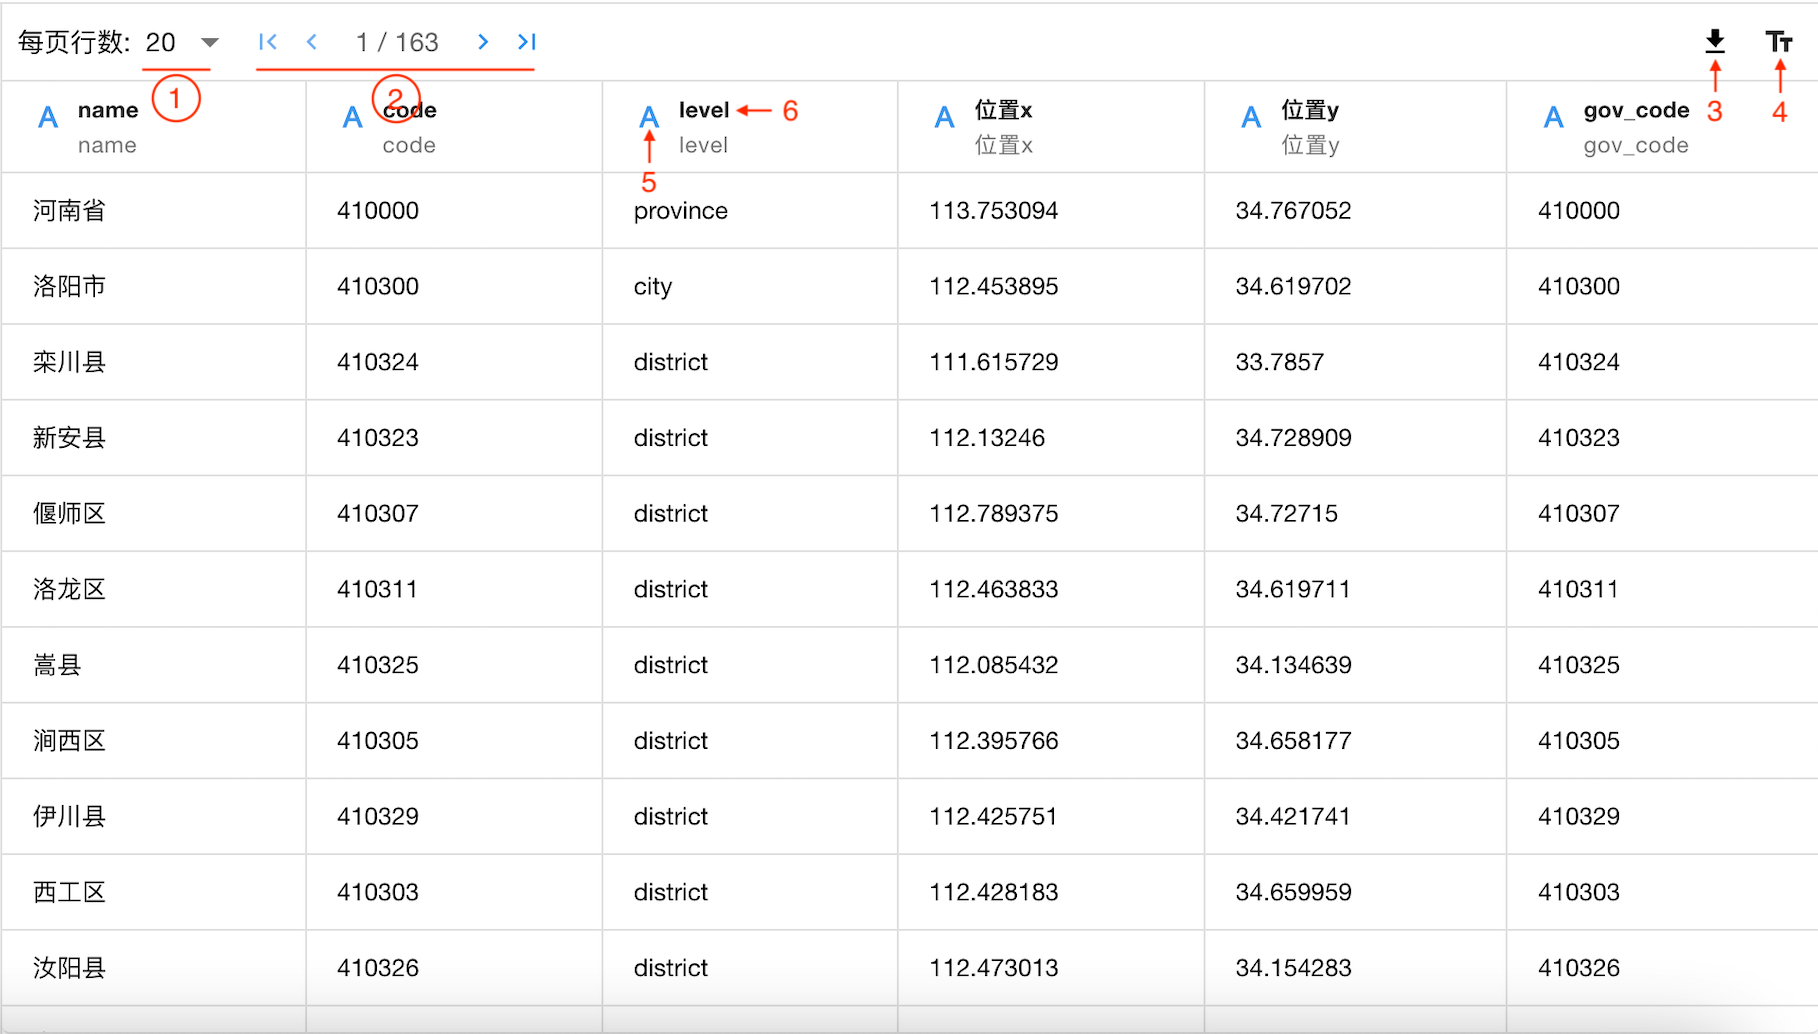Click the page indicator 1 / 163
The width and height of the screenshot is (1818, 1034).
point(397,42)
